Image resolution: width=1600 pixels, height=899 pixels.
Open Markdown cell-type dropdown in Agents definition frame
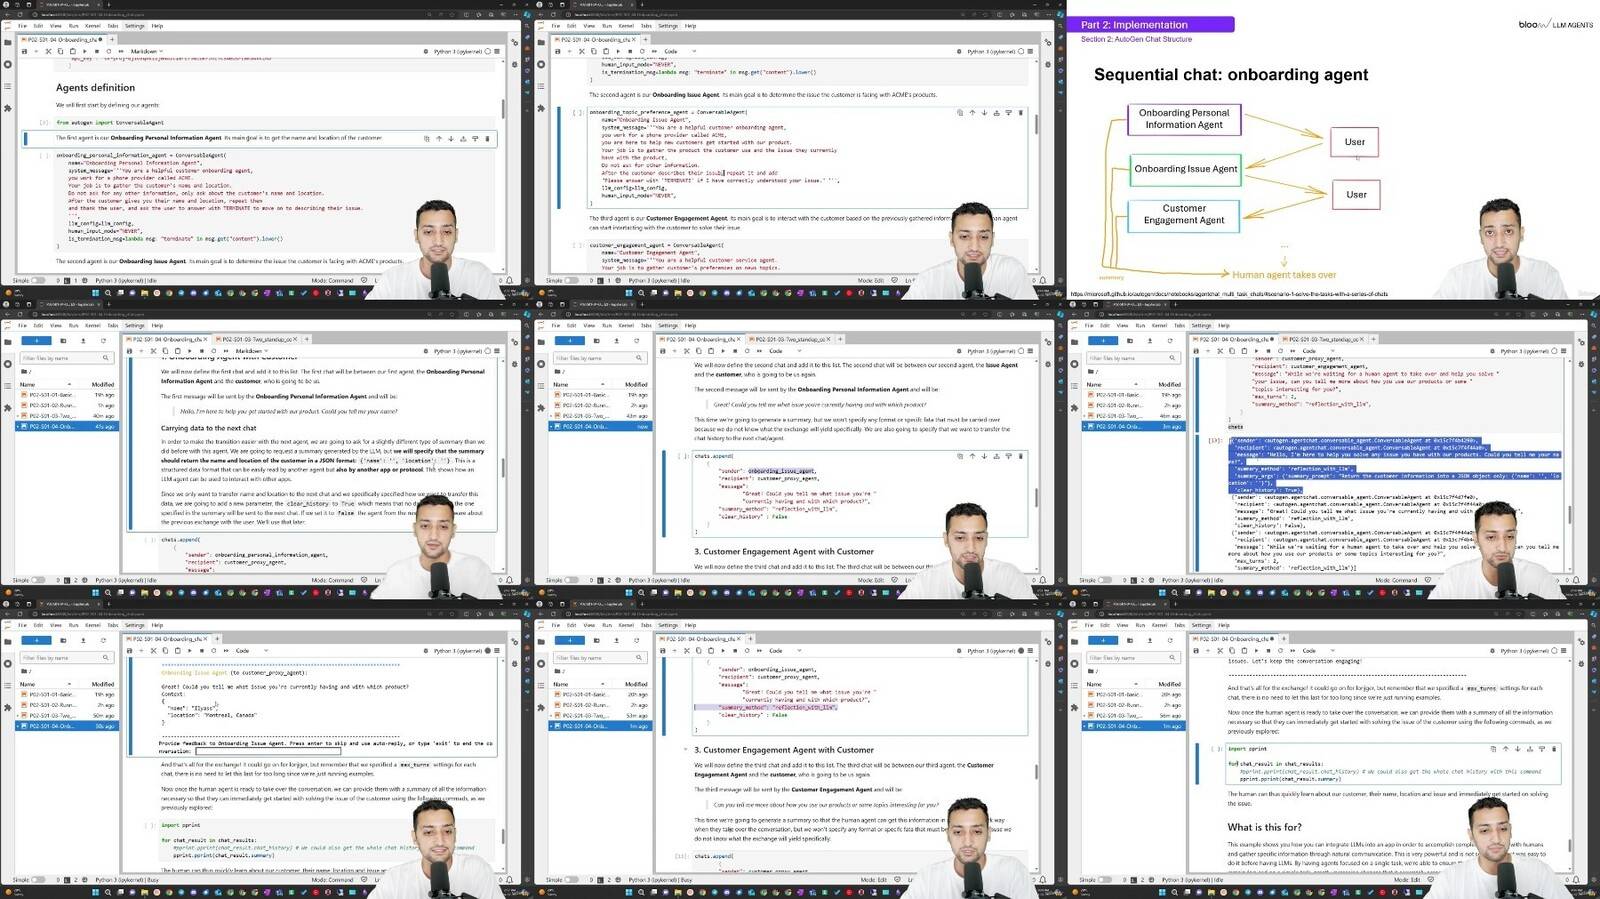[x=147, y=51]
